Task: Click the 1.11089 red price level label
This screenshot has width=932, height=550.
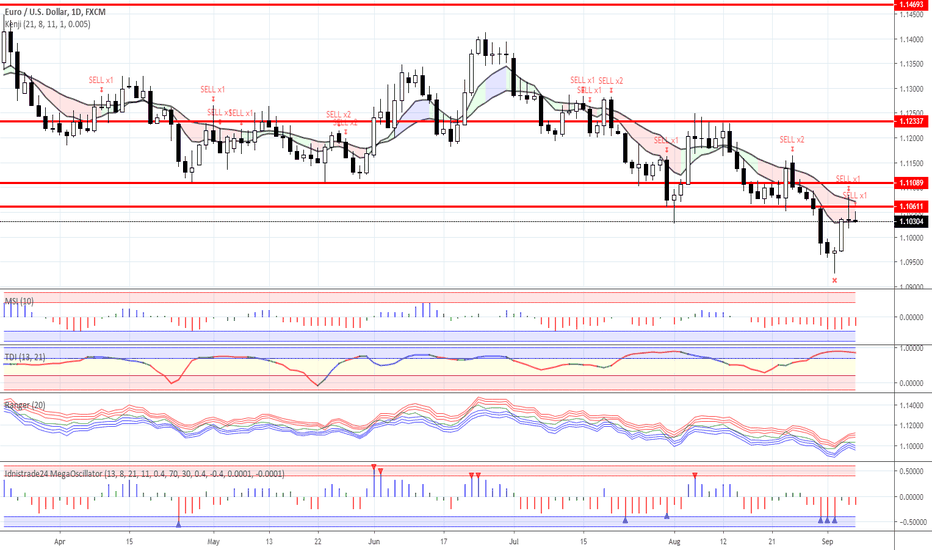Action: point(911,183)
